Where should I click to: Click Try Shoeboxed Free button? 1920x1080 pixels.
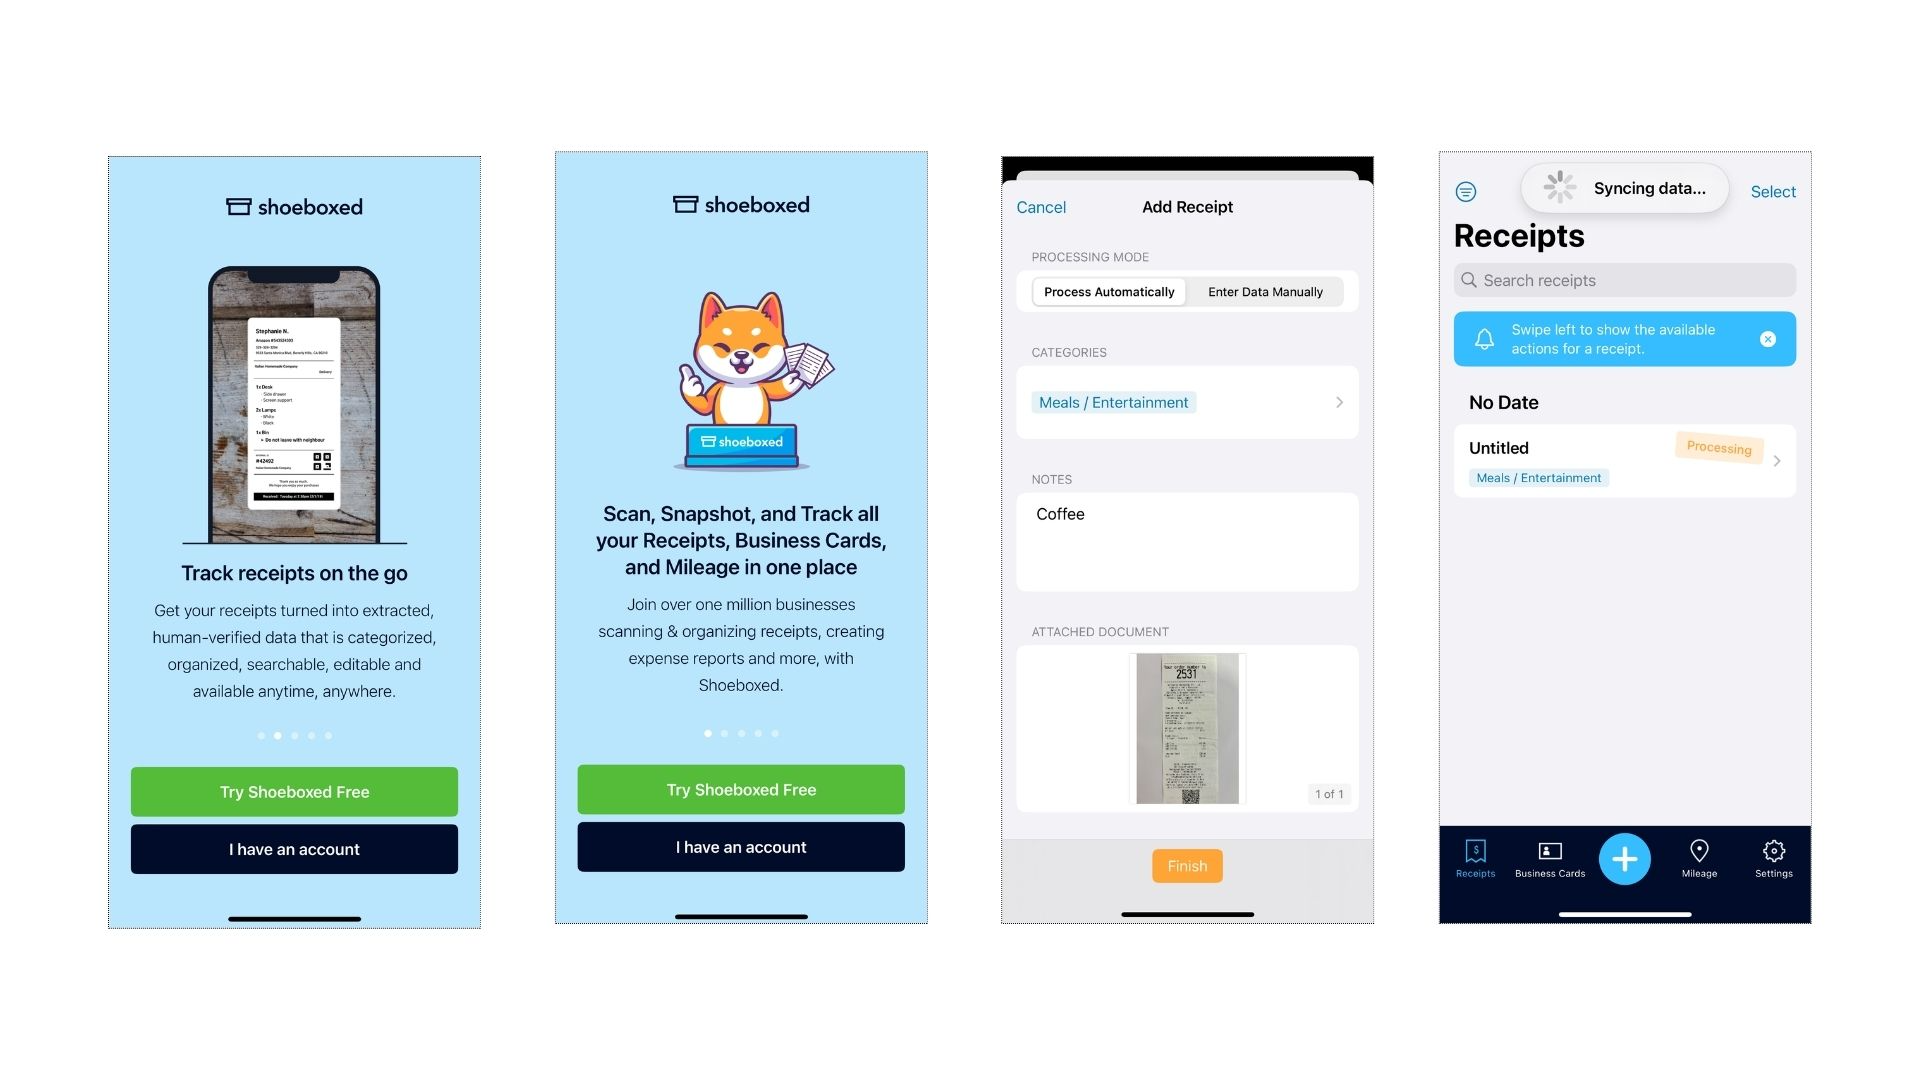click(293, 791)
